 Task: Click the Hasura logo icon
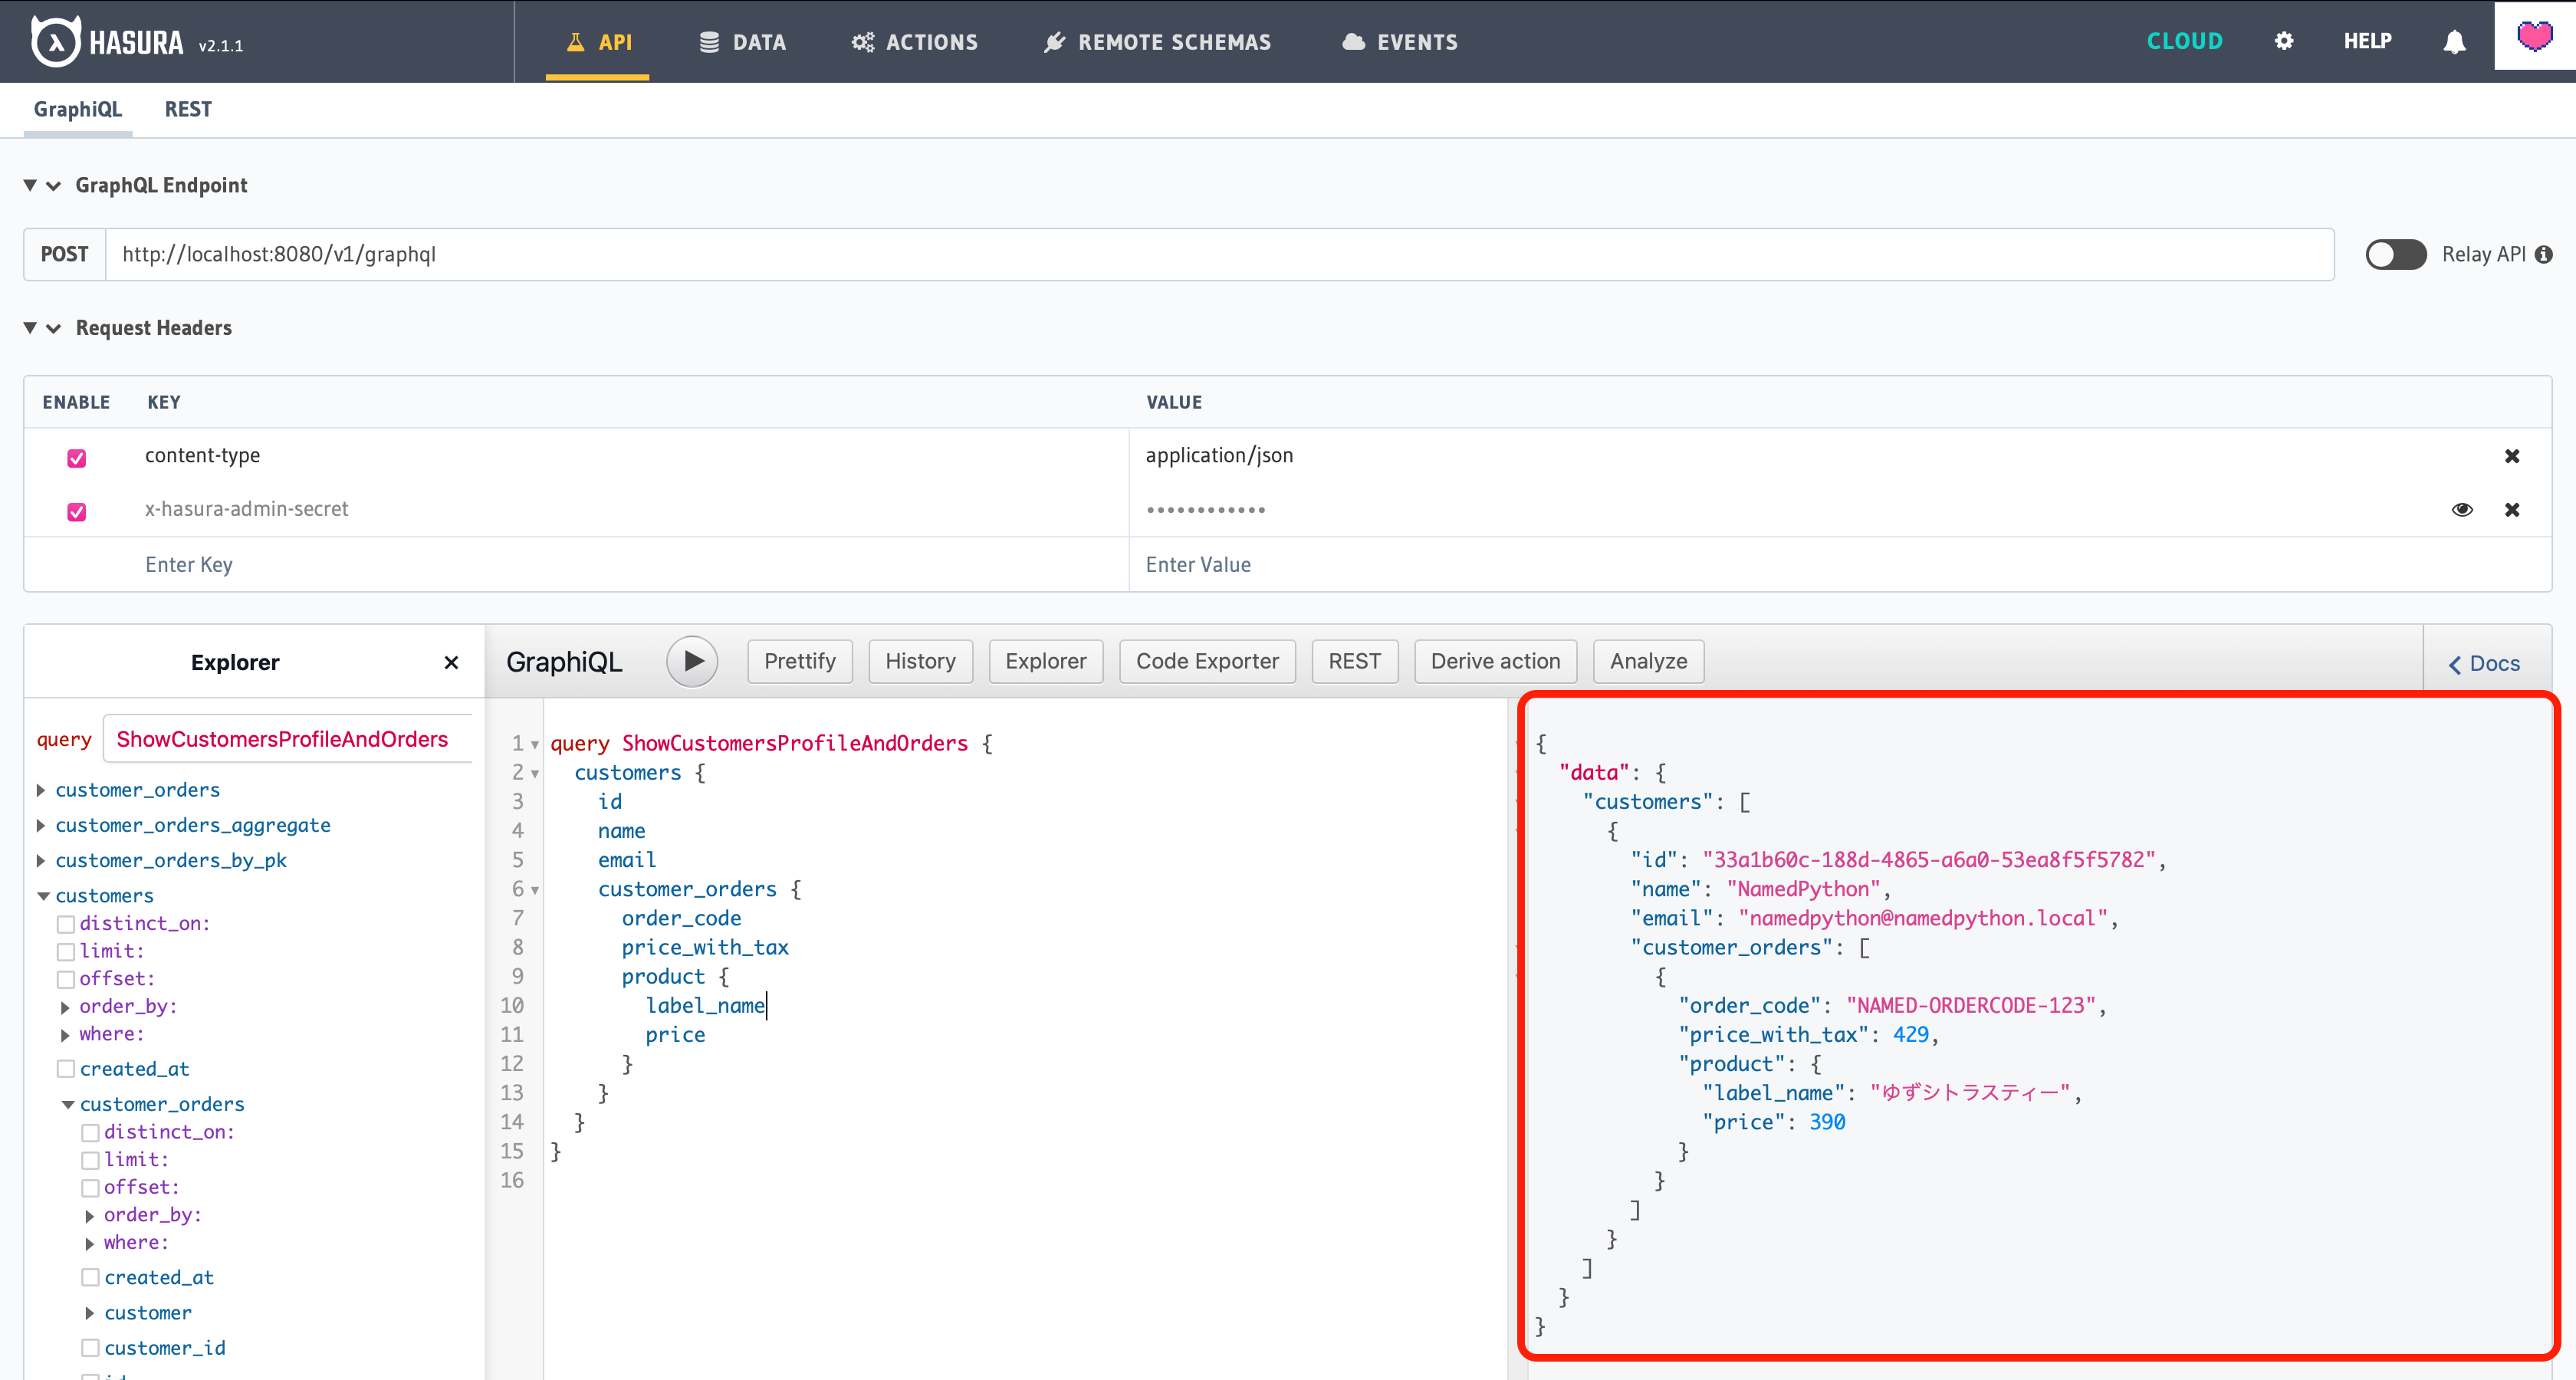click(55, 42)
